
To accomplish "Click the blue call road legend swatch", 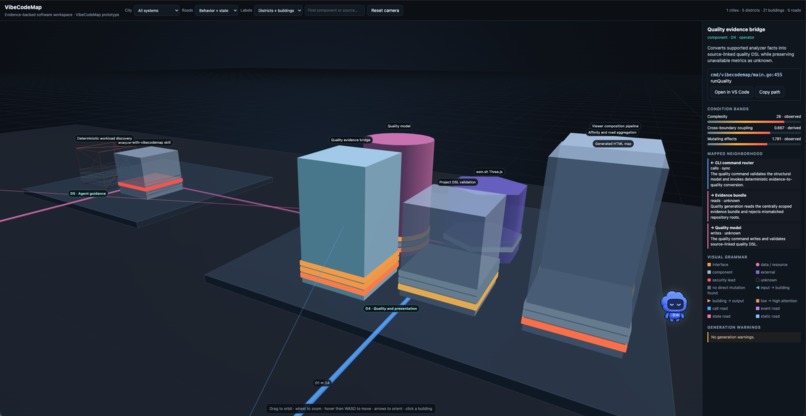I will [709, 309].
